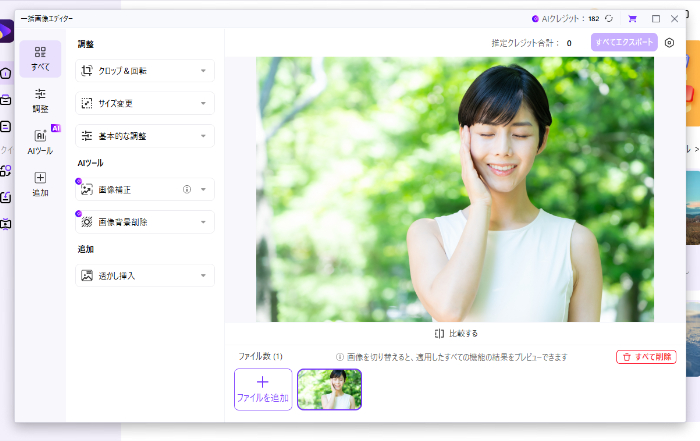700x441 pixels.
Task: Click the home icon in background window sidebar
Action: [6, 73]
